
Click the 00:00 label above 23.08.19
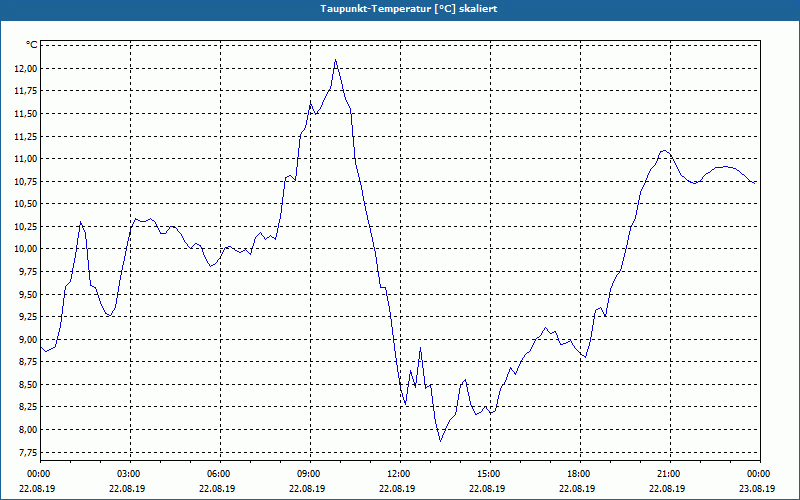760,474
